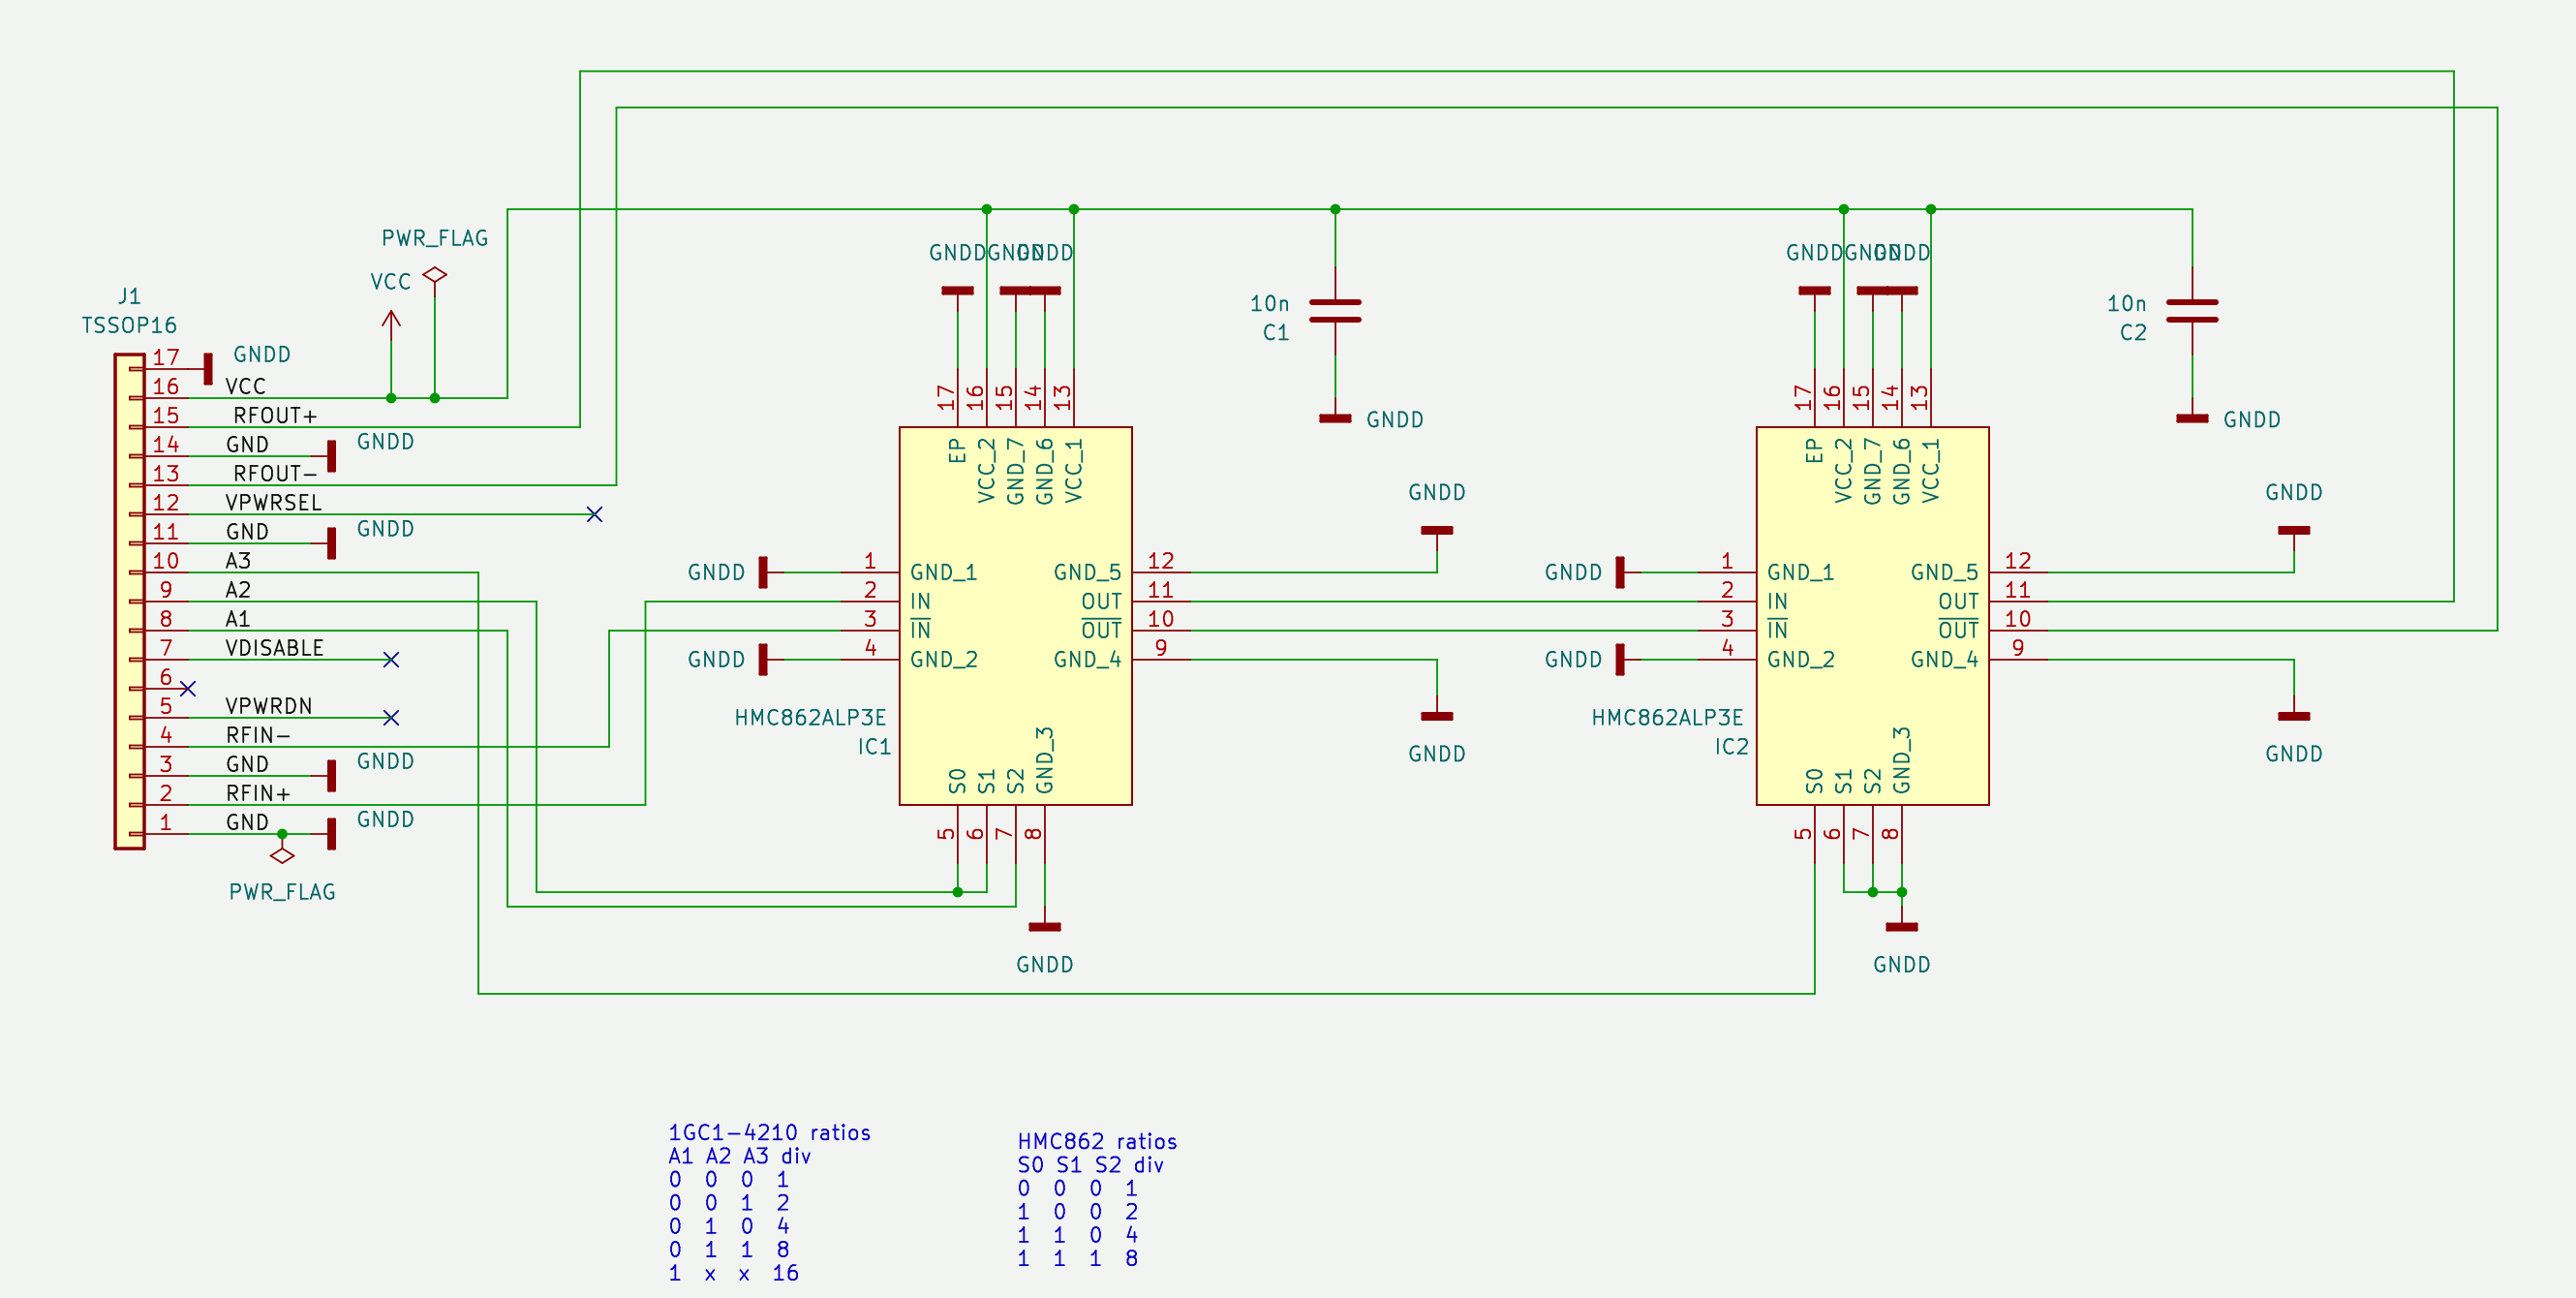Select the GNDD symbol at J1 pin 3

pos(332,775)
